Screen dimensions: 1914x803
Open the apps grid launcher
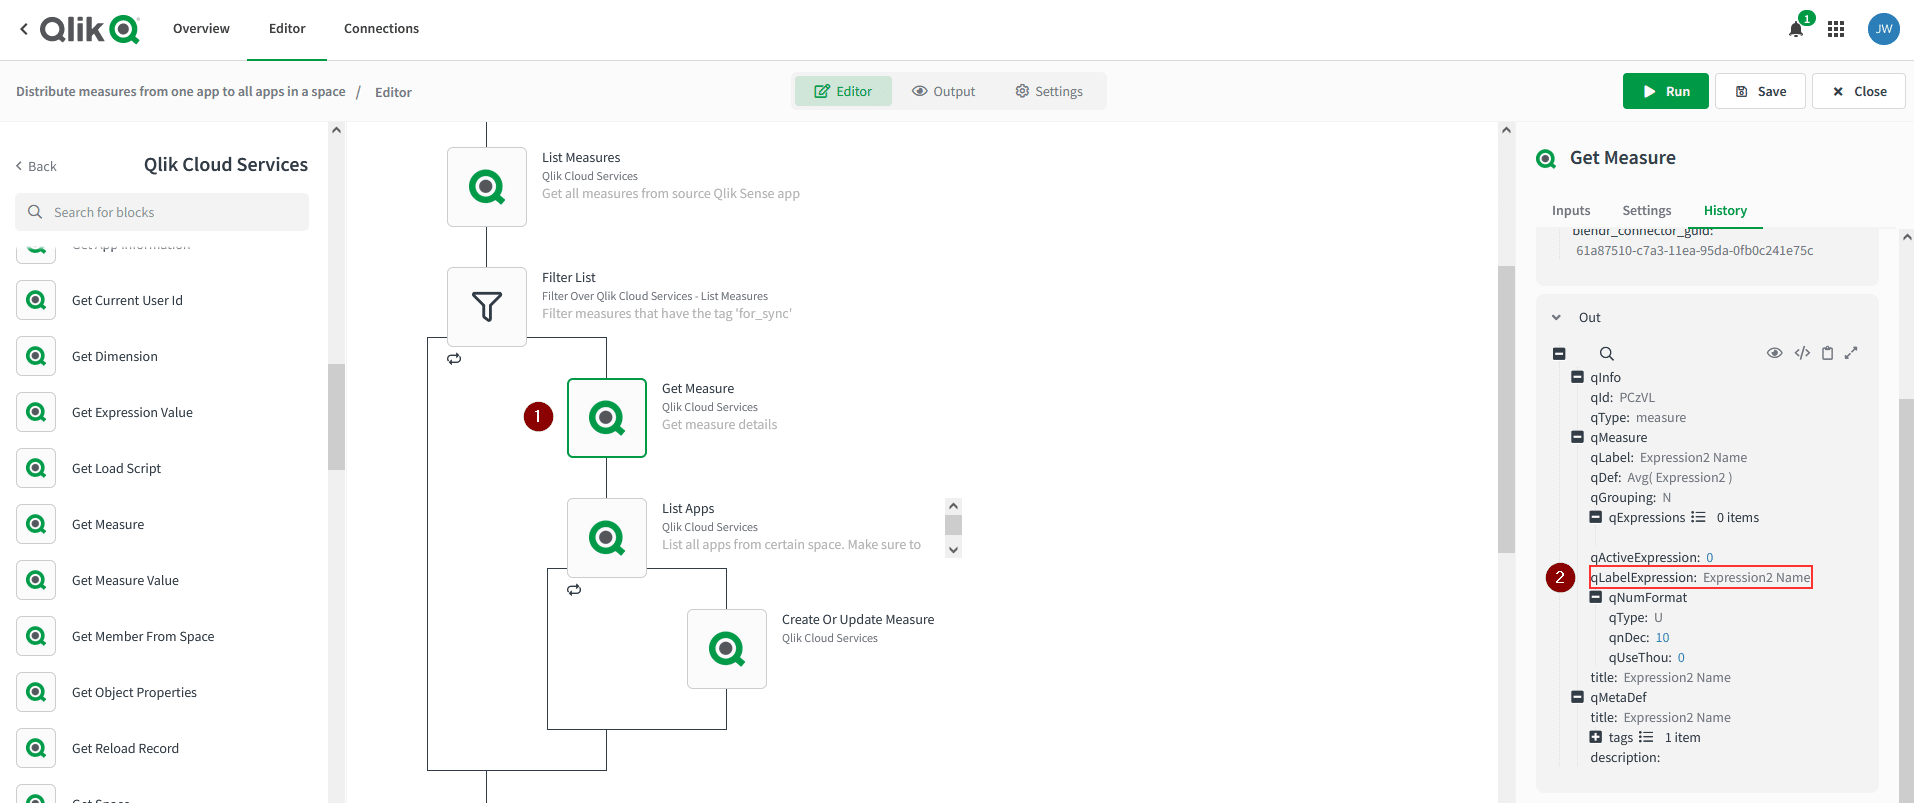pyautogui.click(x=1836, y=29)
